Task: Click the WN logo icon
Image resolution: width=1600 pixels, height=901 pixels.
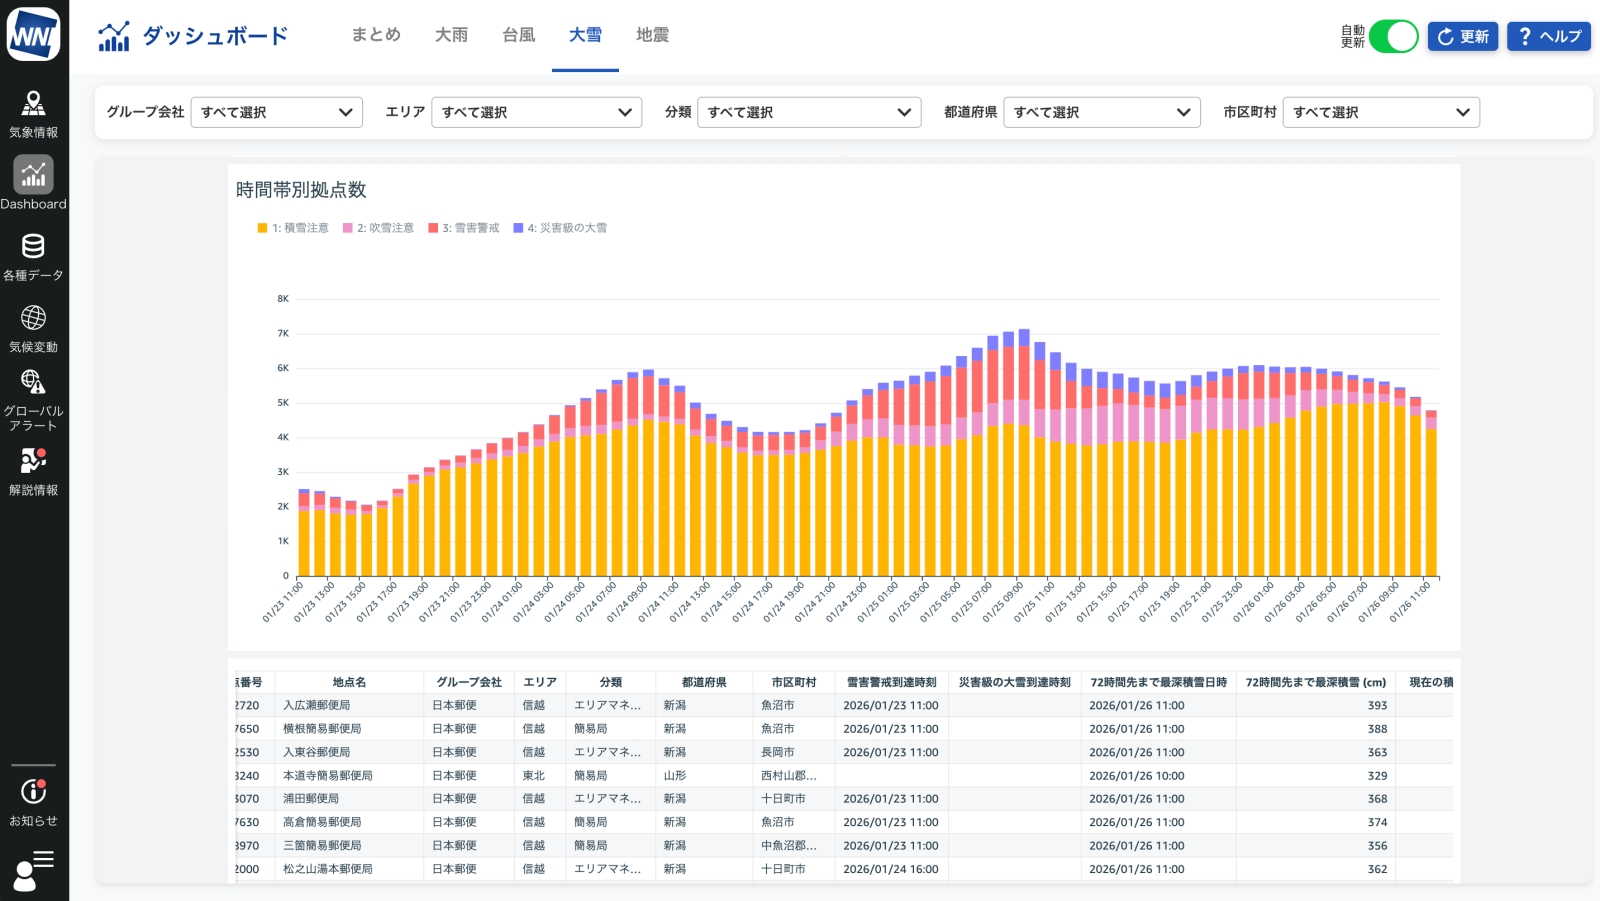Action: coord(33,35)
